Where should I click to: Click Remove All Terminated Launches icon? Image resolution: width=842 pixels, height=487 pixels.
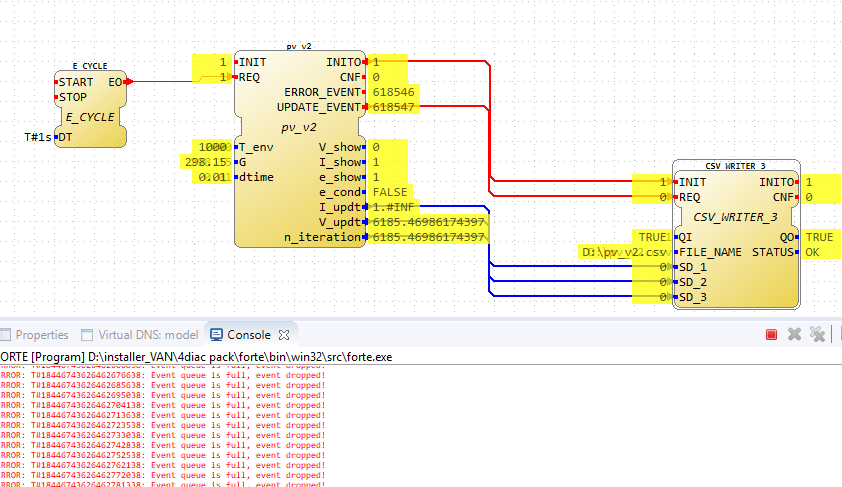click(x=817, y=334)
